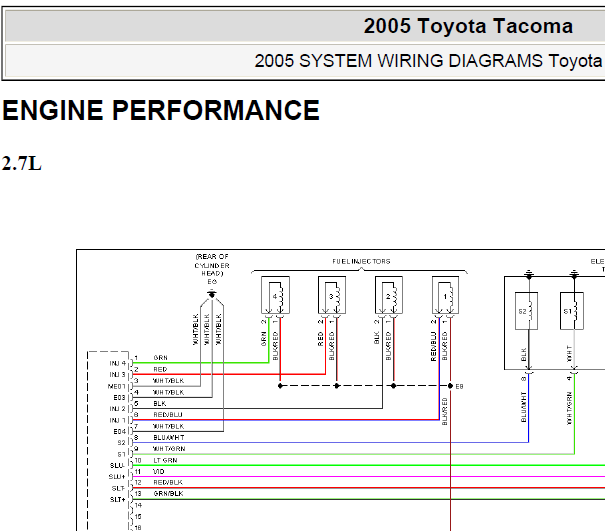
Task: Click the "BLU/WHT" wire label at pin 8
Action: pyautogui.click(x=169, y=437)
